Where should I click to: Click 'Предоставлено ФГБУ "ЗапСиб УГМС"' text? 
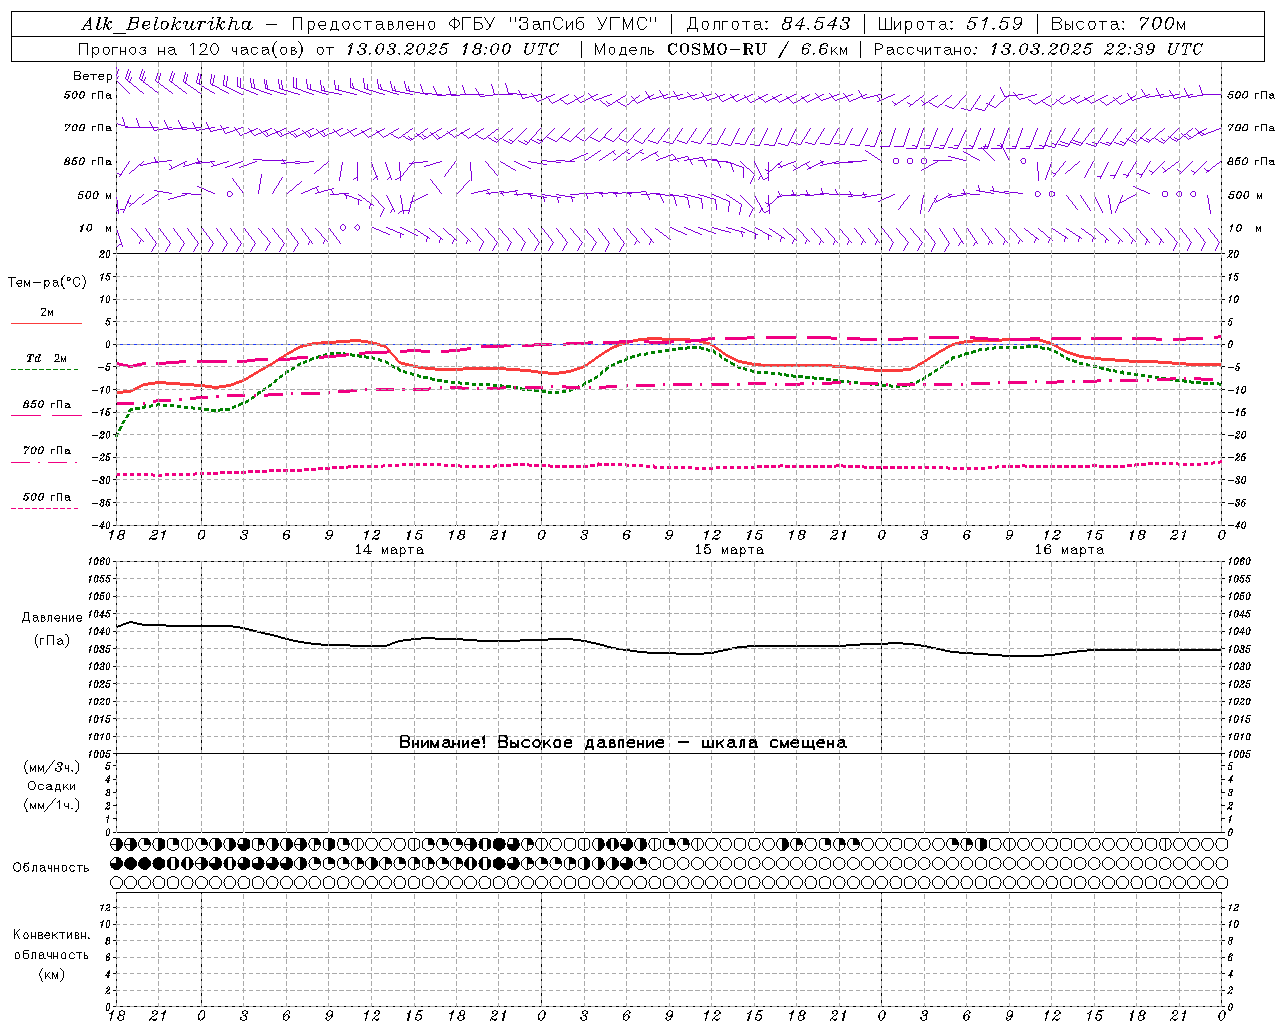pos(475,24)
